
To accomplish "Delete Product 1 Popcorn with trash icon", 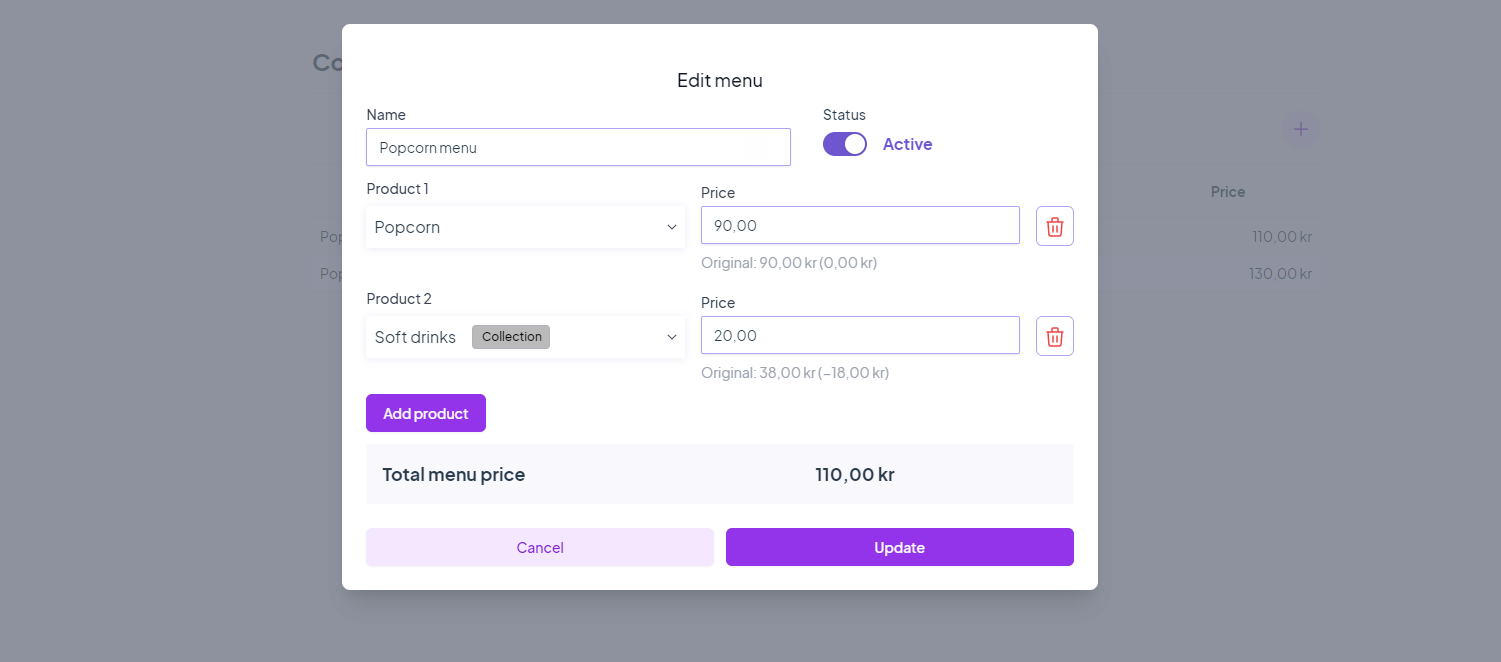I will click(1054, 226).
